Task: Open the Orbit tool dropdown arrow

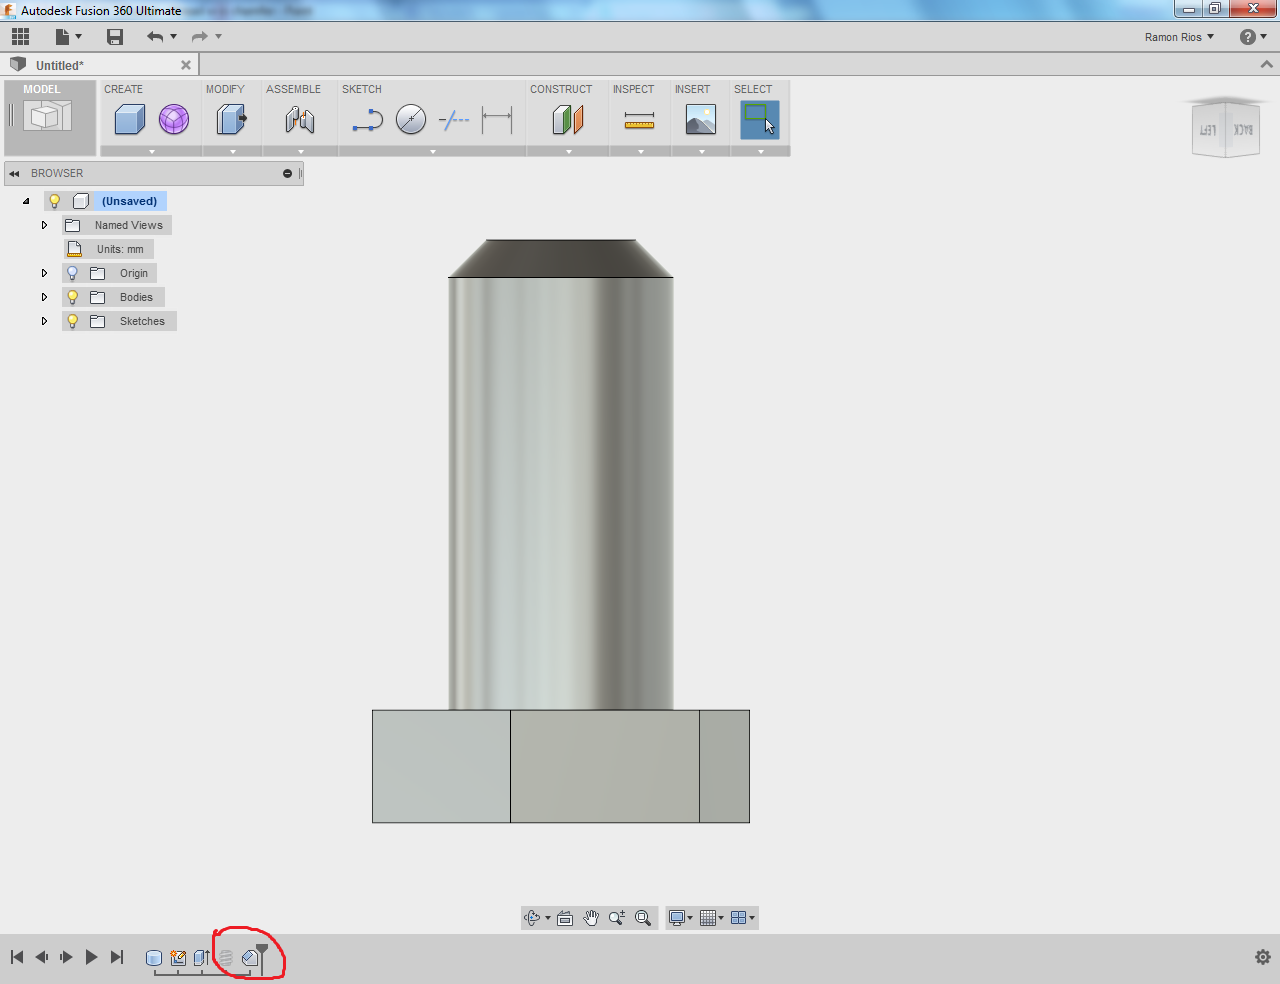Action: 545,917
